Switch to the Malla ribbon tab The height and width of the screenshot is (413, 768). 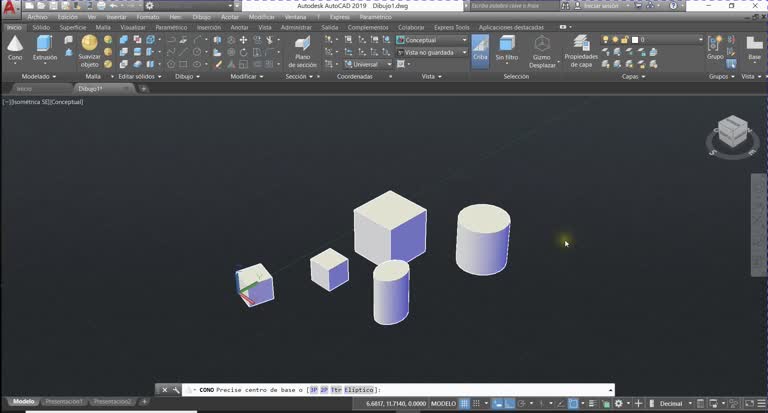pos(103,27)
